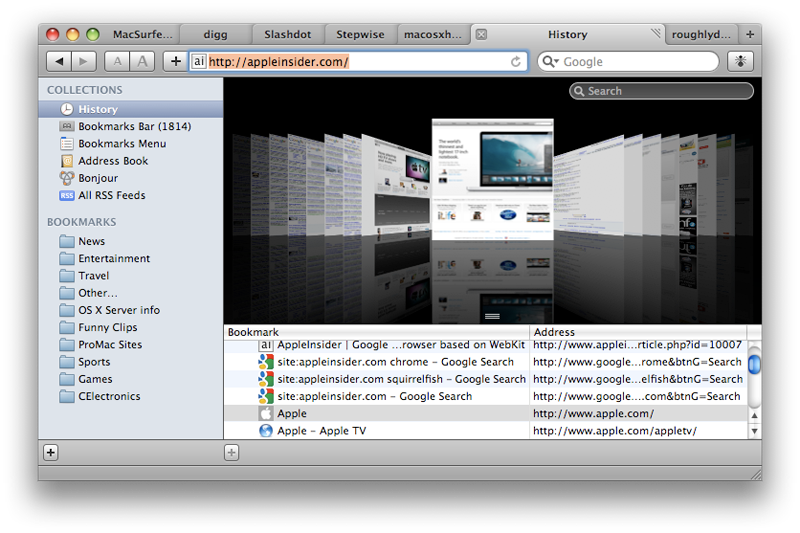Click the plus button below bookmark list
Screen dimensions: 800x533
click(231, 452)
